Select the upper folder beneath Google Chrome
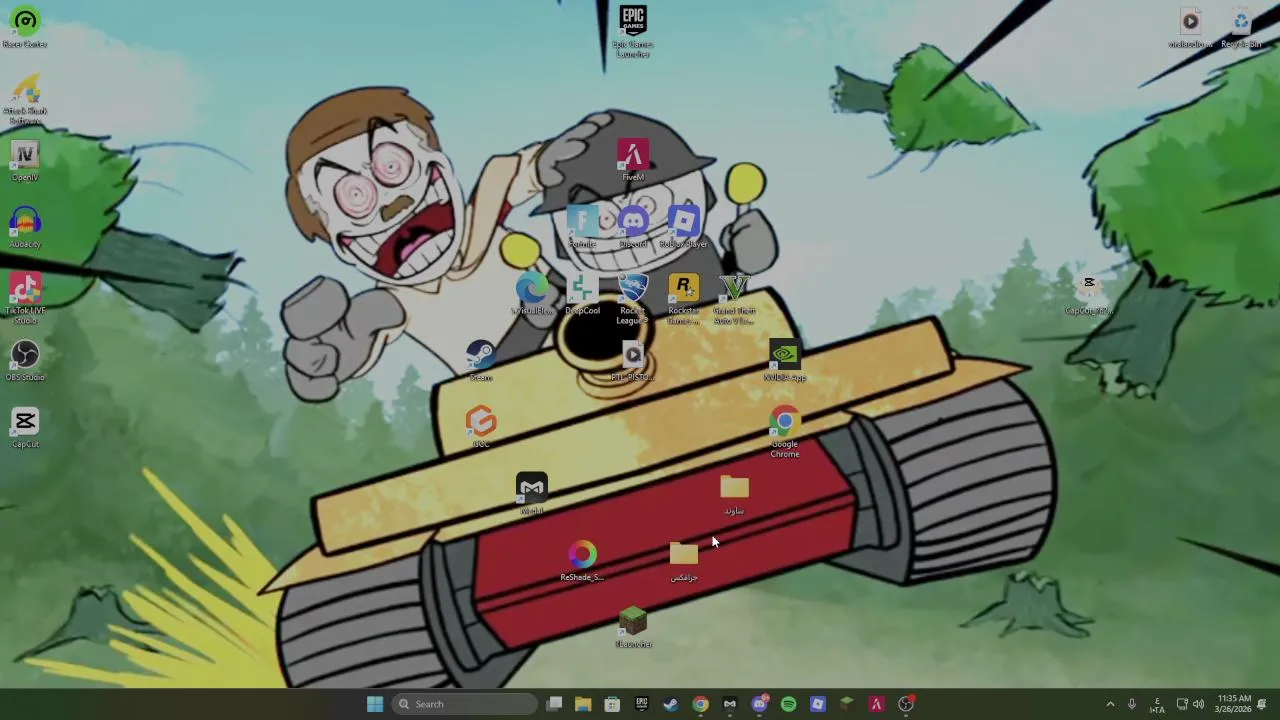Image resolution: width=1280 pixels, height=720 pixels. [734, 495]
